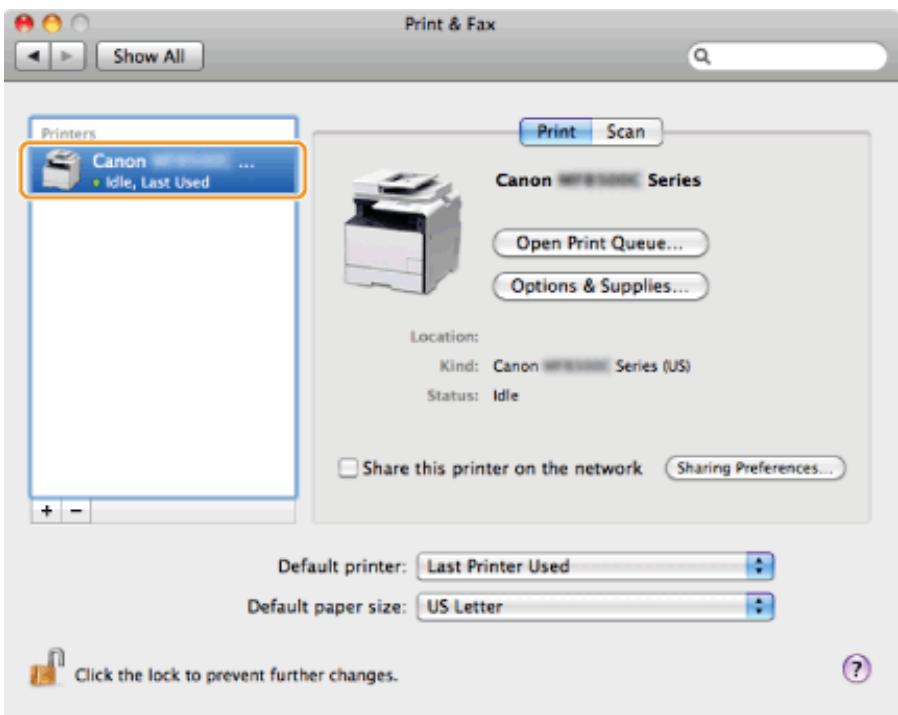Open Sharing Preferences
This screenshot has width=898, height=715.
pos(755,468)
